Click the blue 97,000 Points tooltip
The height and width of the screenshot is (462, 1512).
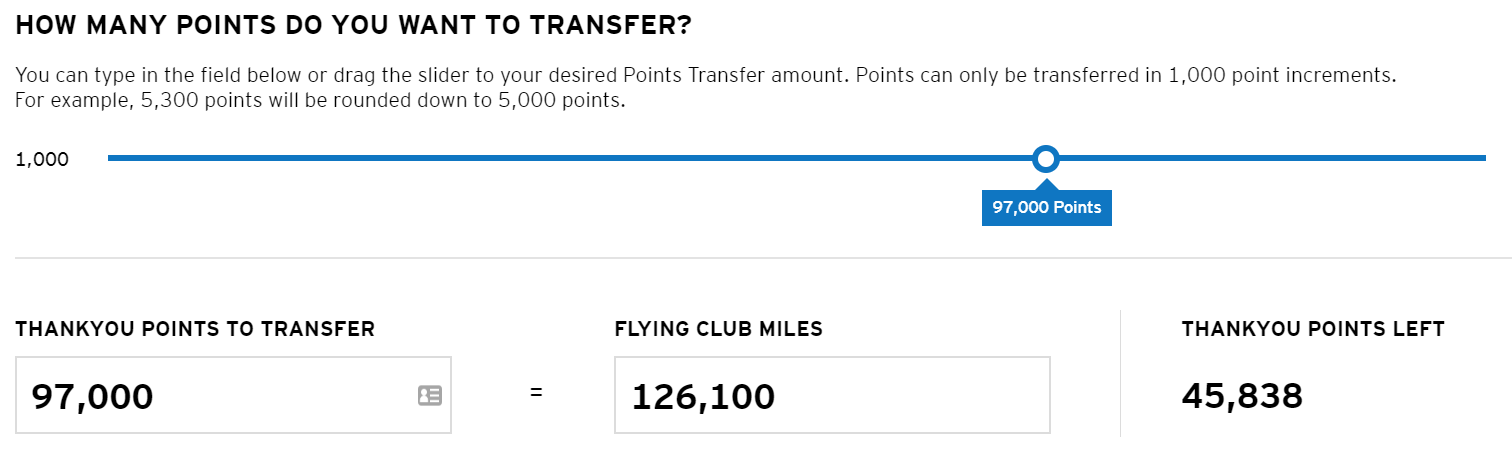tap(1047, 208)
